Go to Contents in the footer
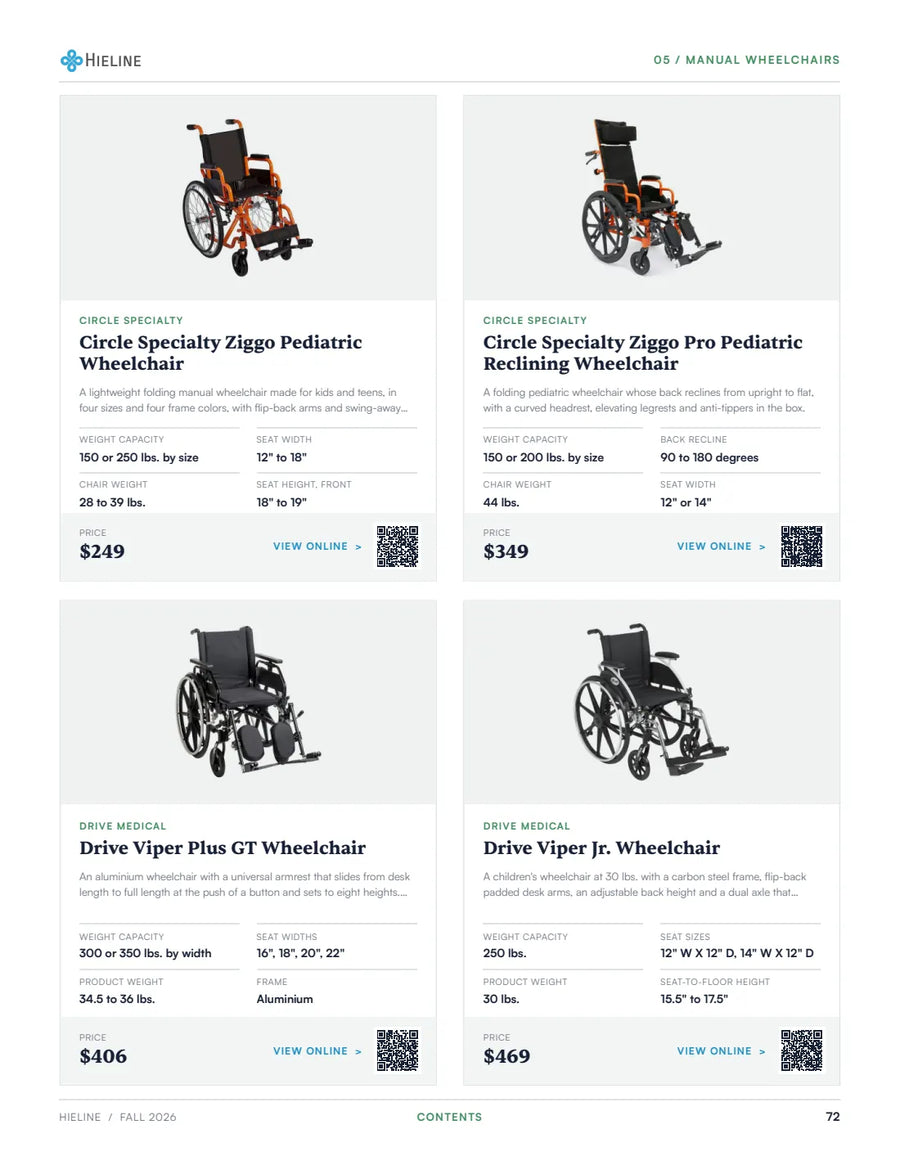 click(x=449, y=1117)
